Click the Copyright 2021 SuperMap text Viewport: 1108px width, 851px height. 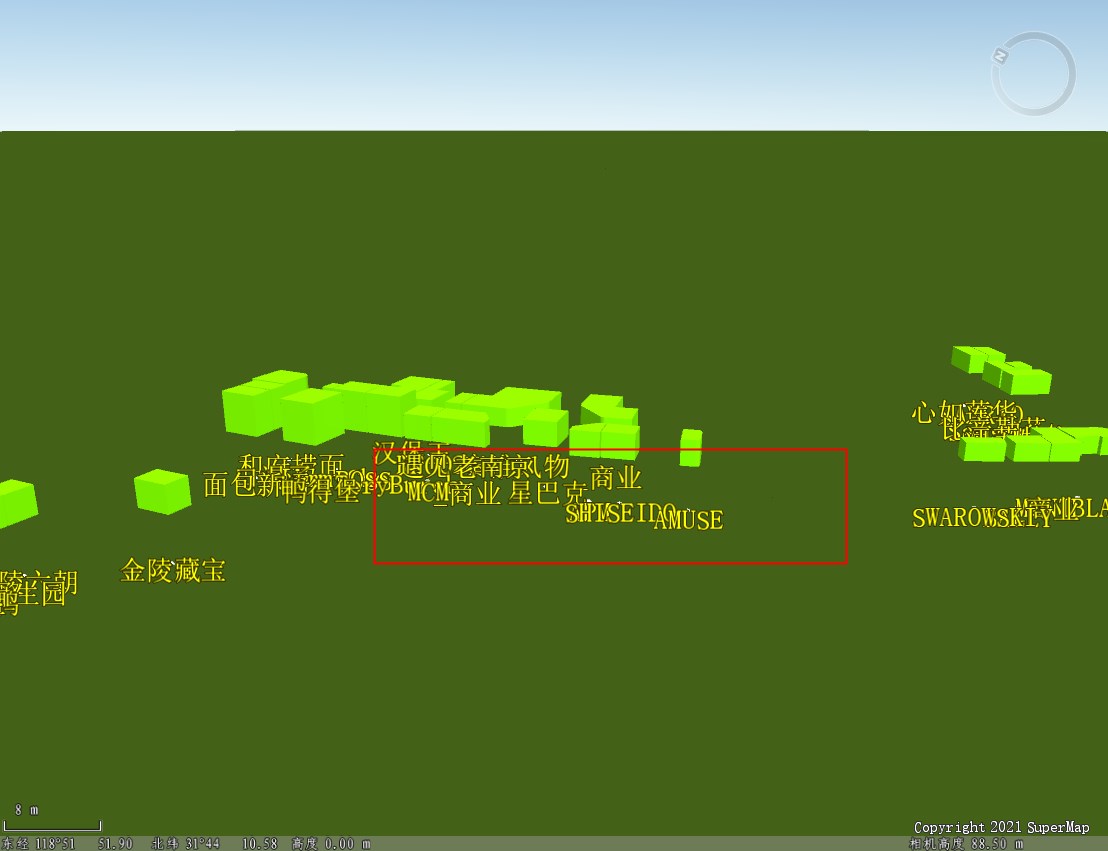tap(1001, 827)
